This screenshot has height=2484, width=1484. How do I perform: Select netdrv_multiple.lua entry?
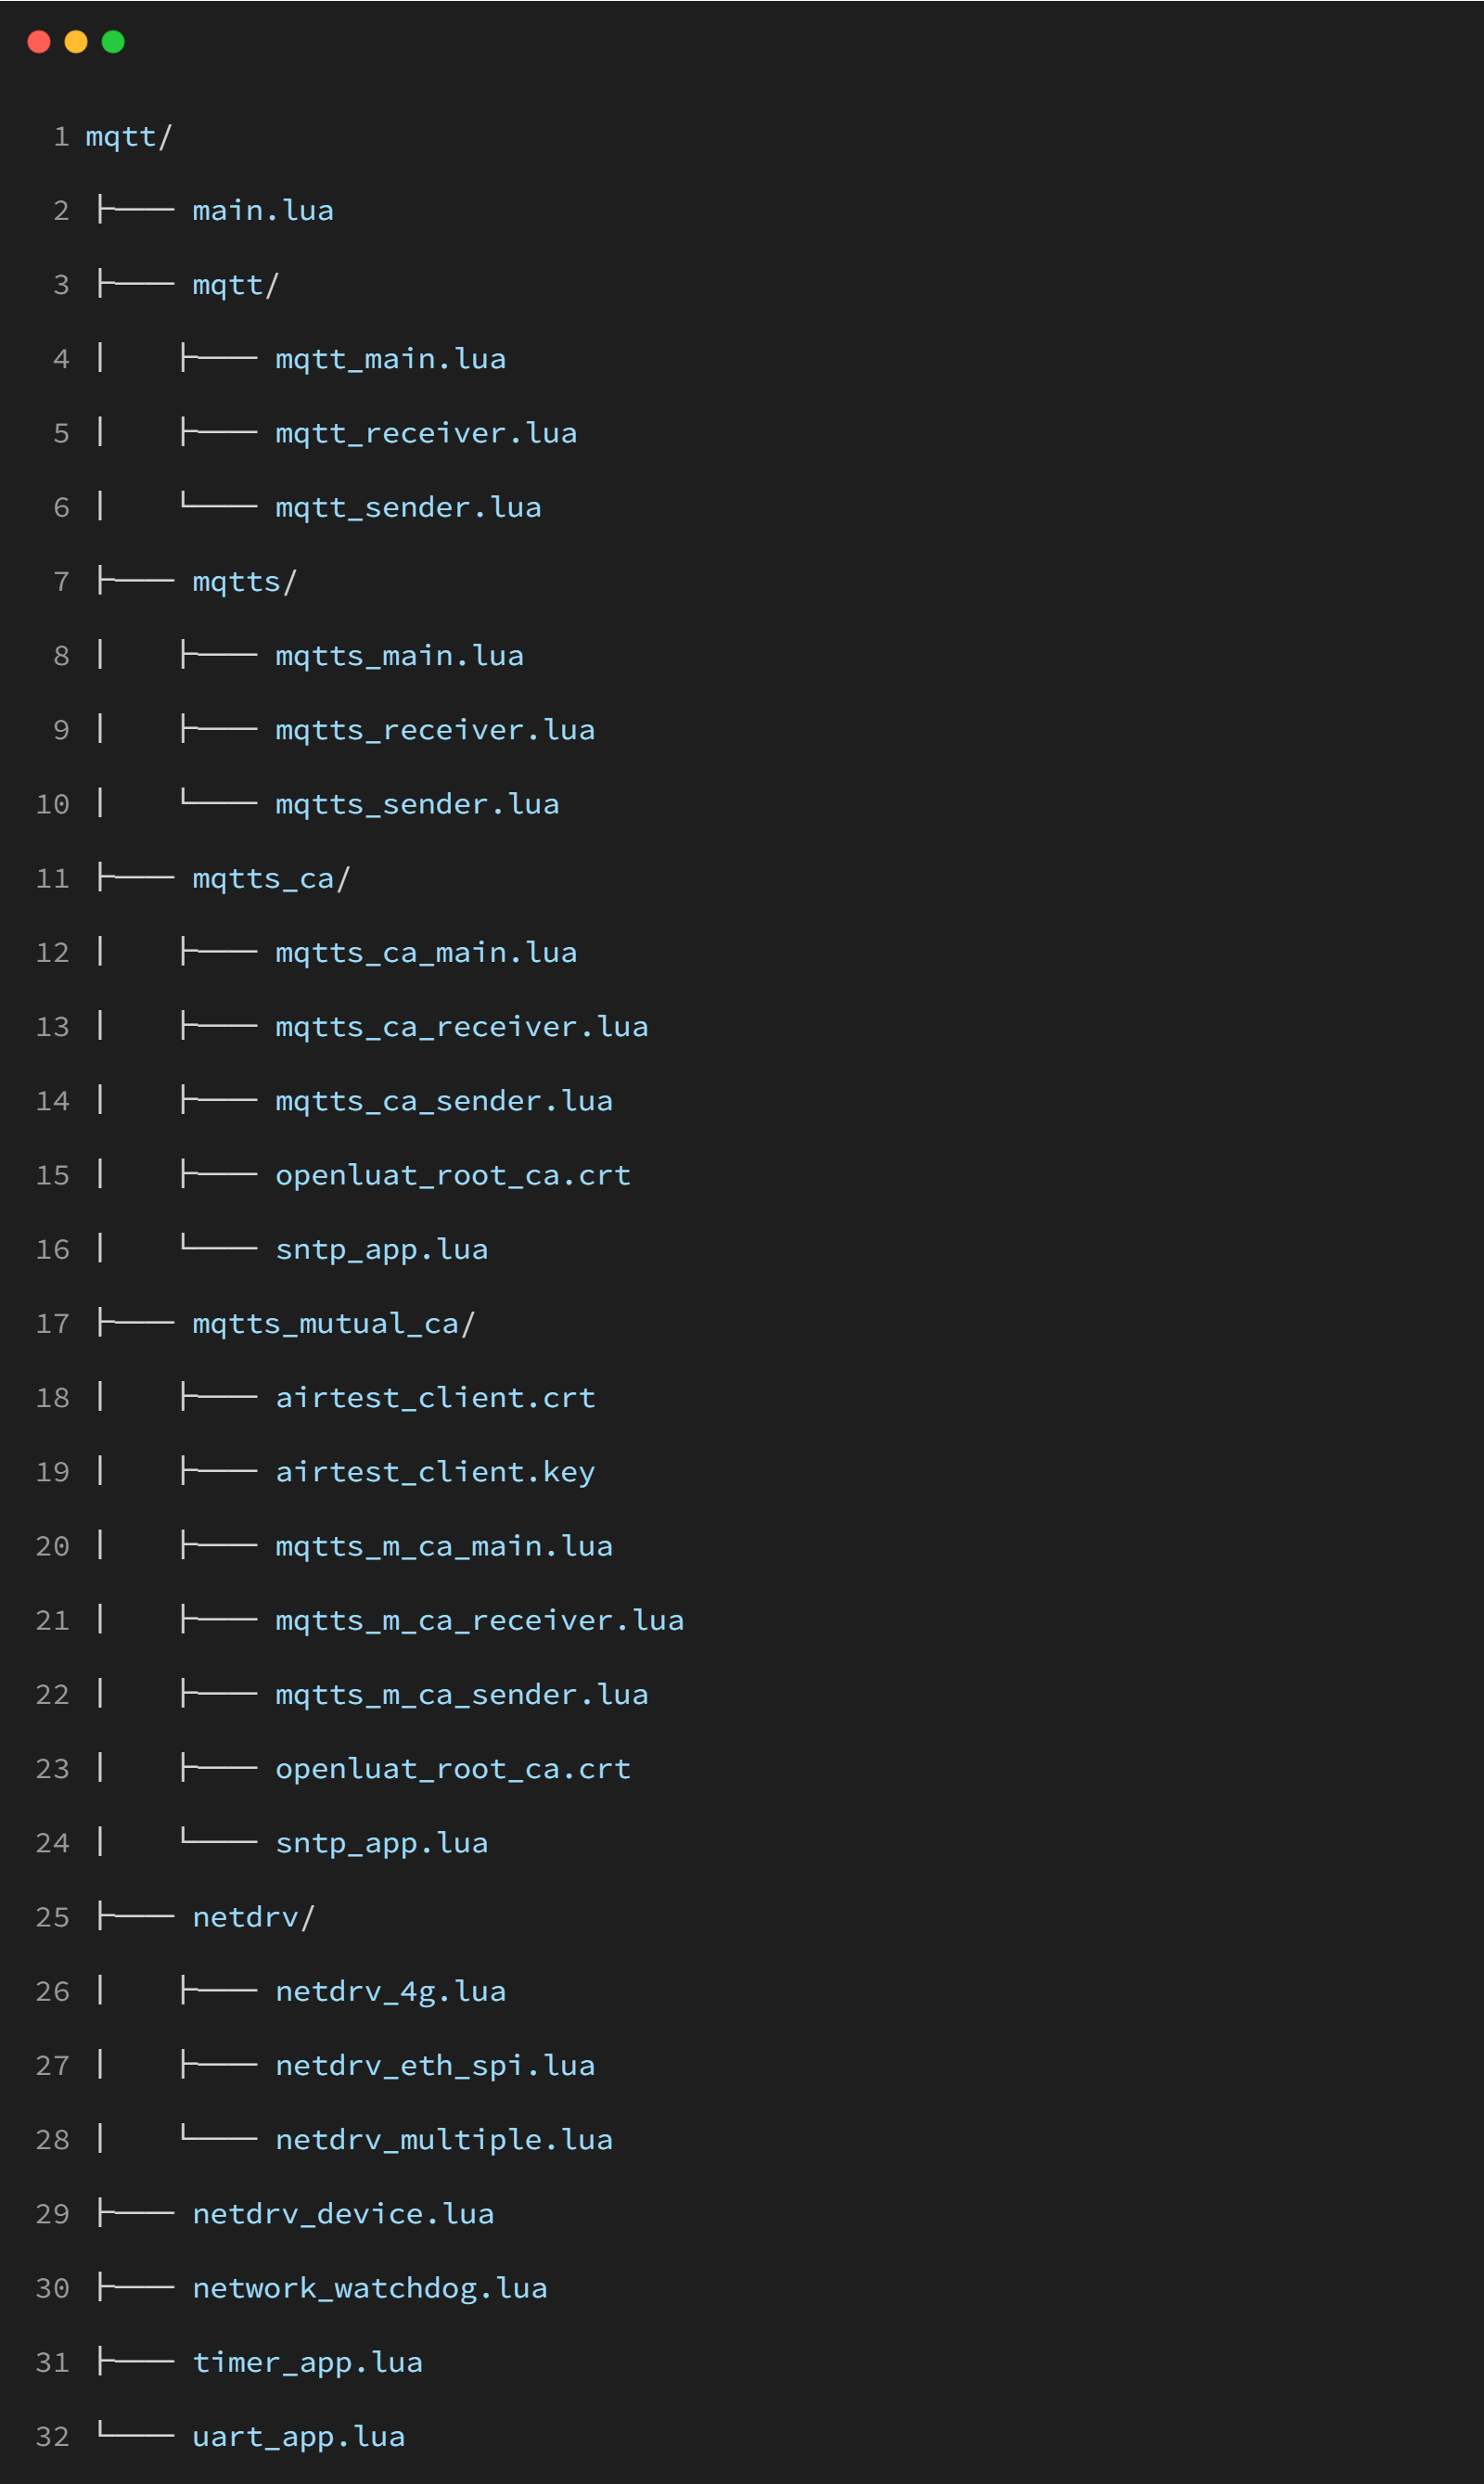tap(444, 2139)
